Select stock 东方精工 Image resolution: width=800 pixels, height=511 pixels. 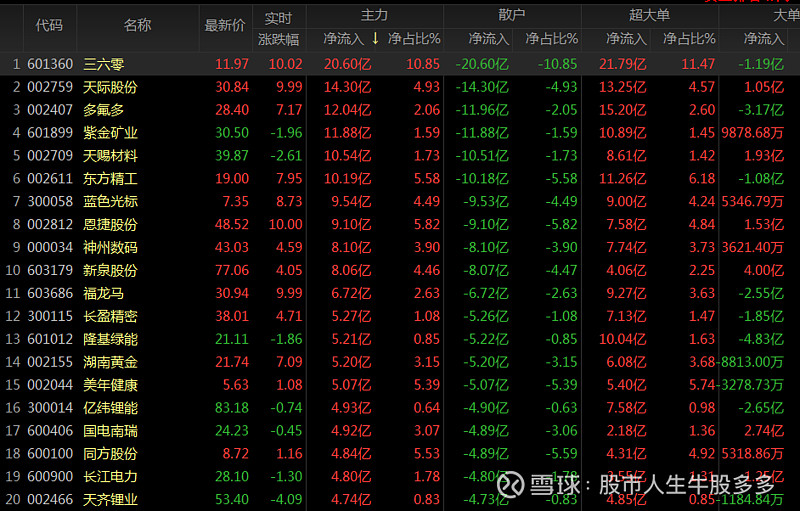coord(111,179)
